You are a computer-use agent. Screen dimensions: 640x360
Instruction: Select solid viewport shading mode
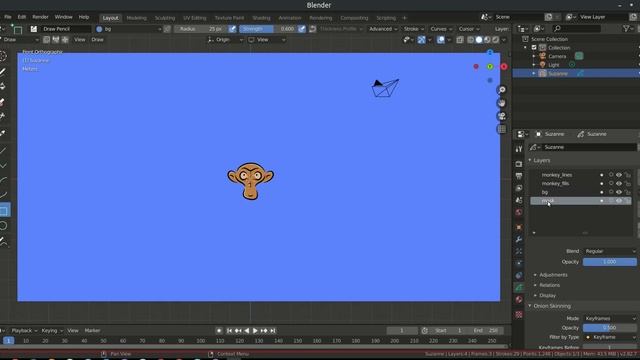coord(479,40)
